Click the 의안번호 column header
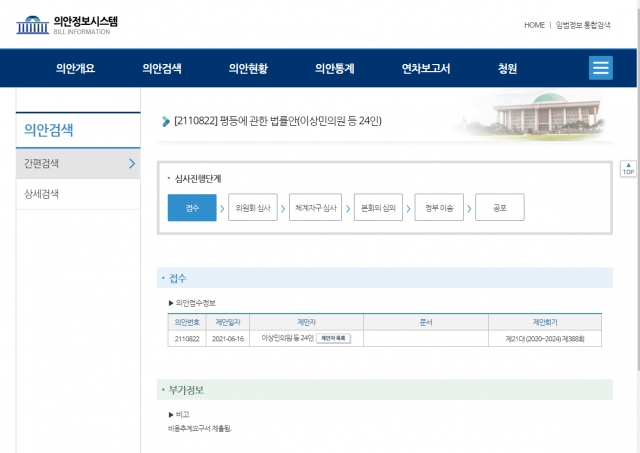 click(187, 322)
